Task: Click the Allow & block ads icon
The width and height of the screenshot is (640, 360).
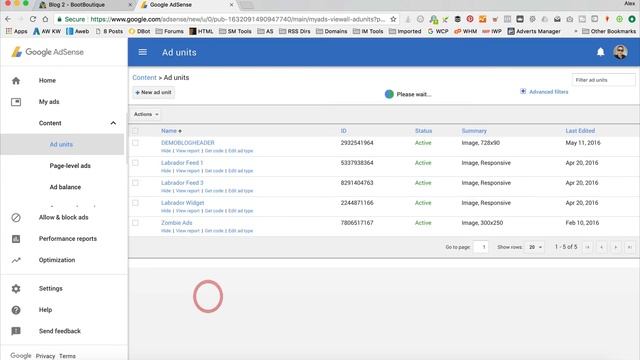Action: [16, 218]
